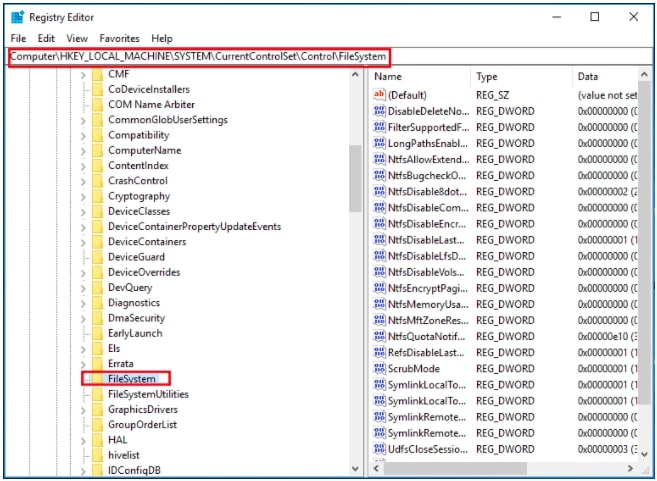Expand the Compatibility key
Screen dimensions: 657x481
[x=83, y=136]
